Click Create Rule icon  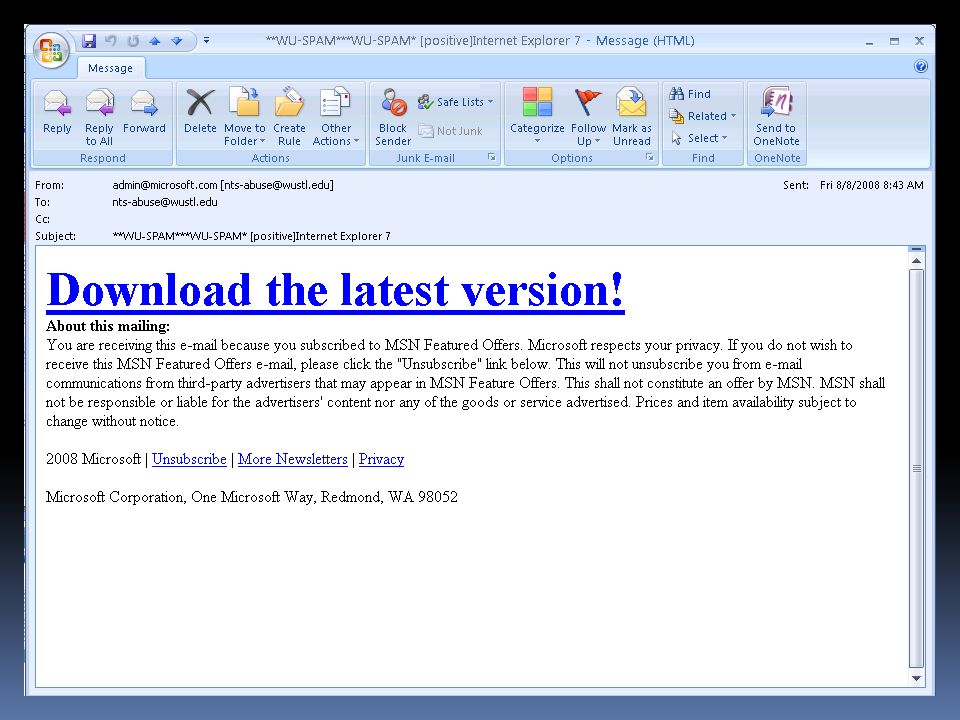pos(289,118)
